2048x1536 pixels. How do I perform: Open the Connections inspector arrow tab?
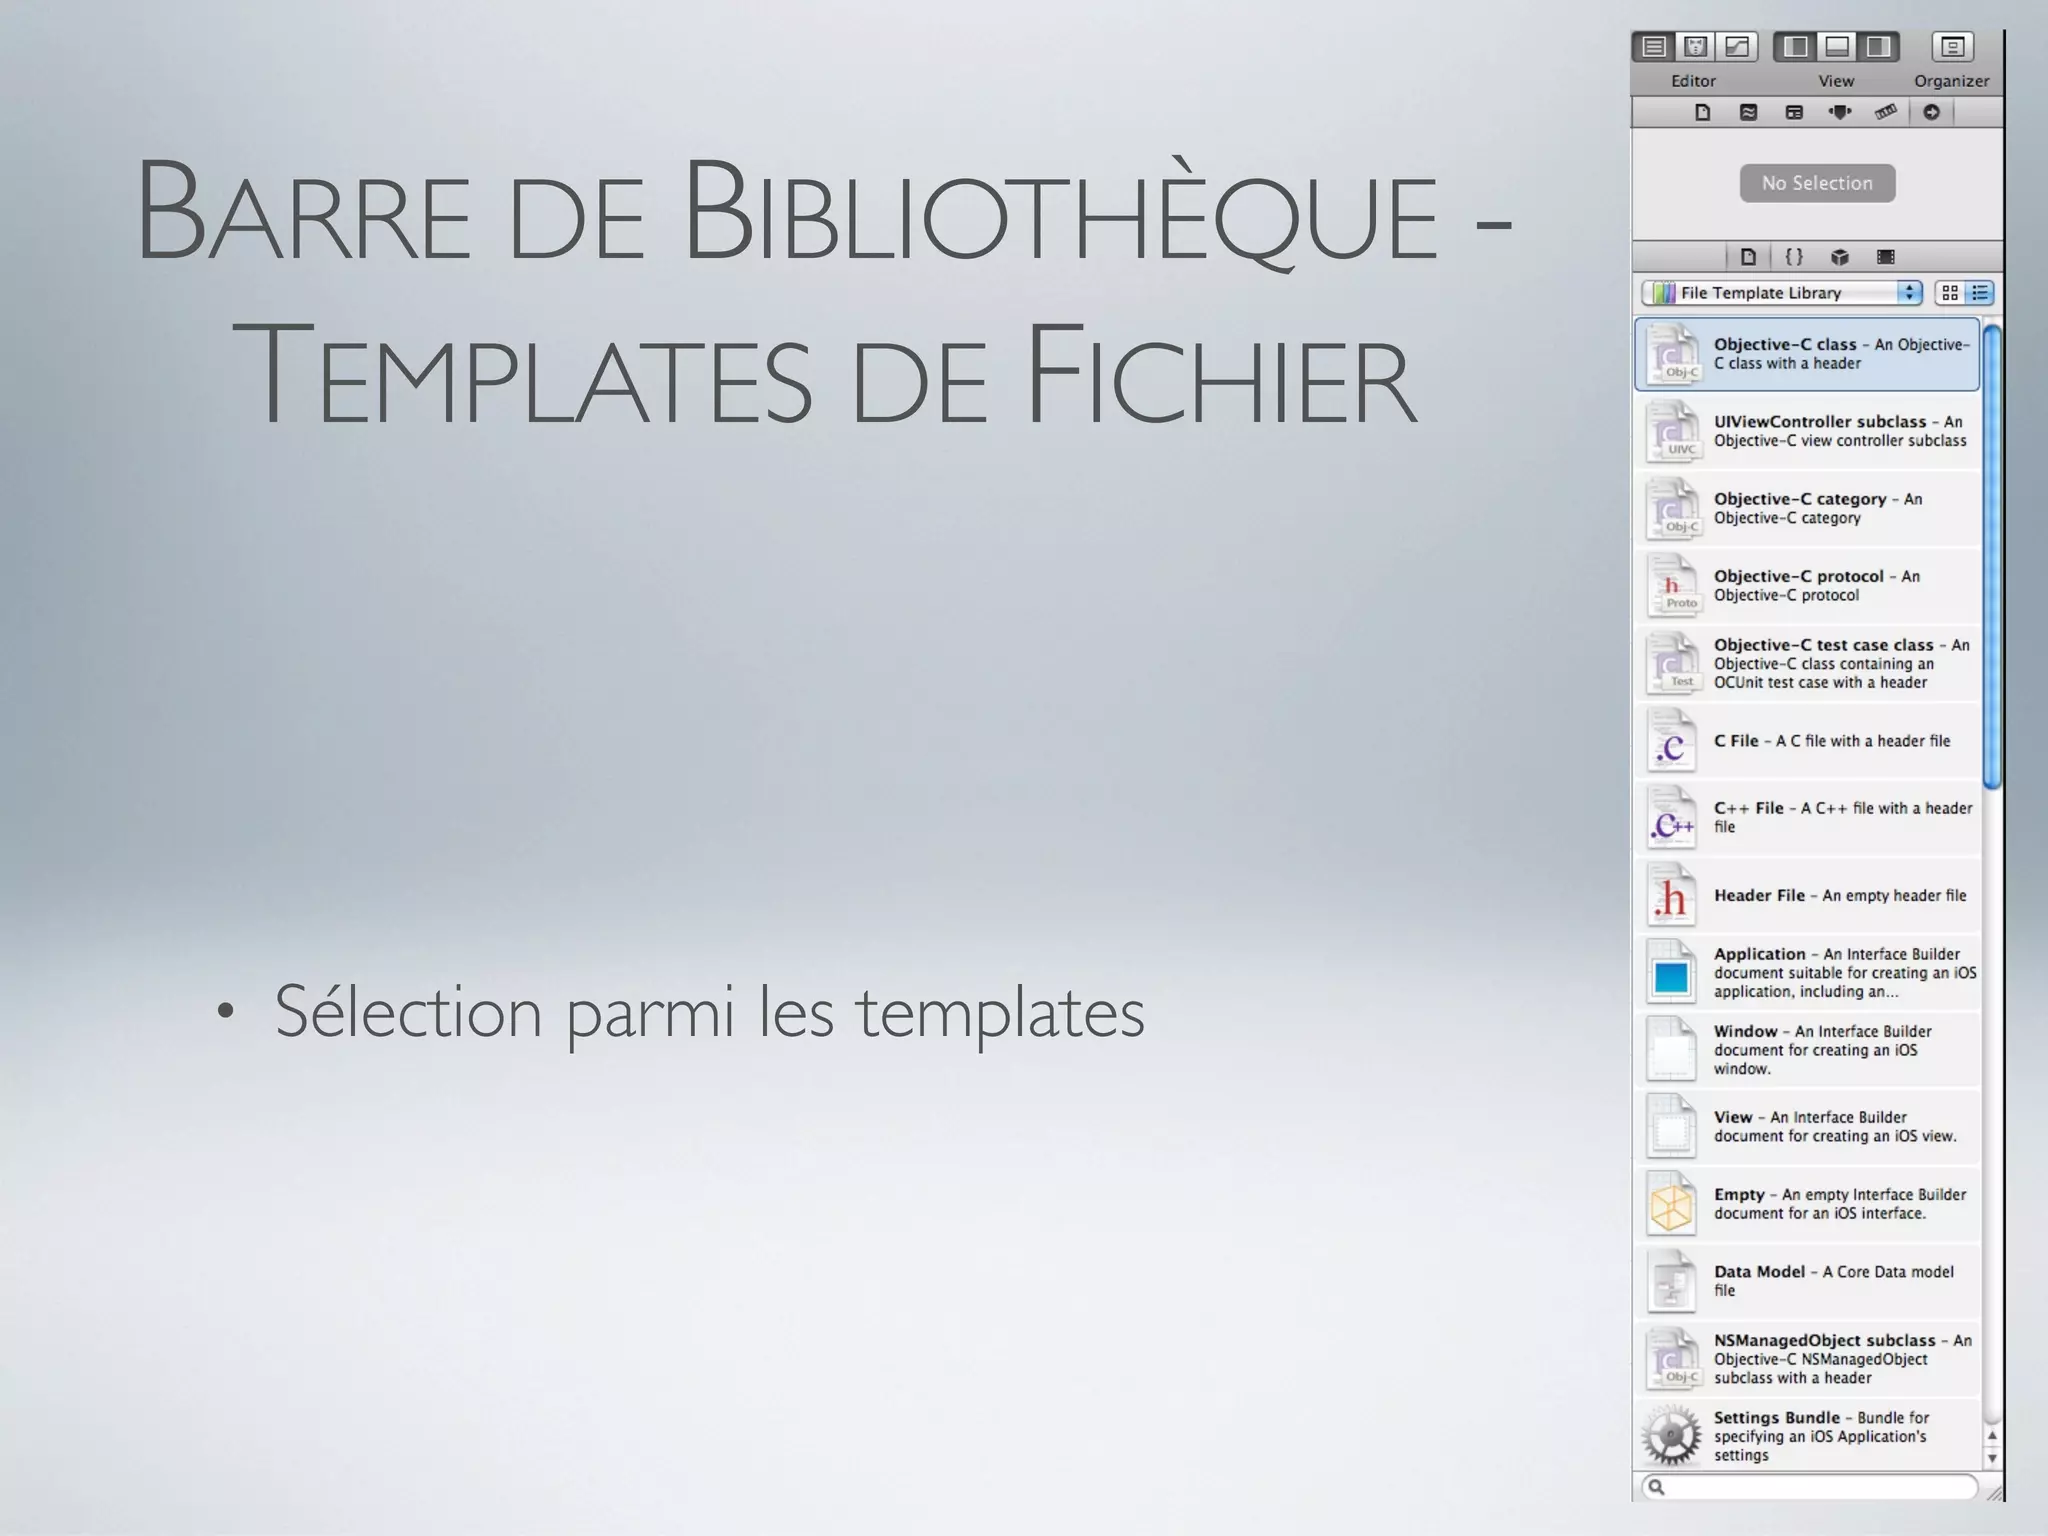(1932, 112)
